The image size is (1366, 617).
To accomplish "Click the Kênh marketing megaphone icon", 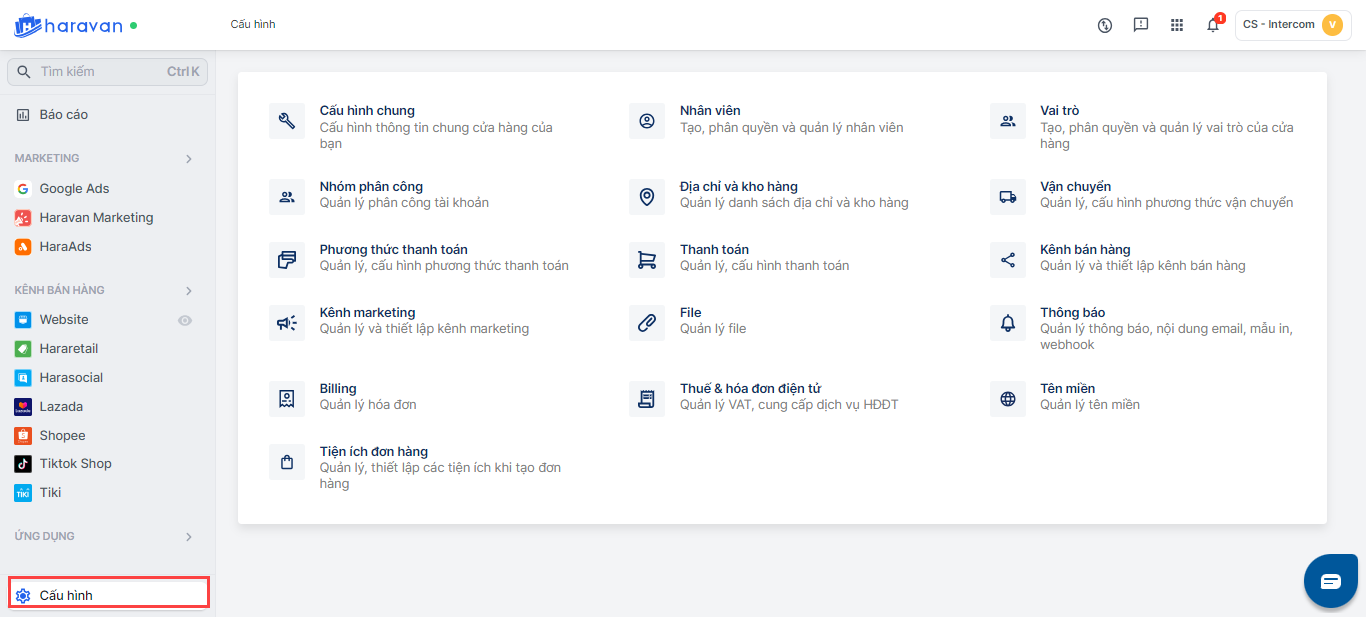I will point(287,323).
